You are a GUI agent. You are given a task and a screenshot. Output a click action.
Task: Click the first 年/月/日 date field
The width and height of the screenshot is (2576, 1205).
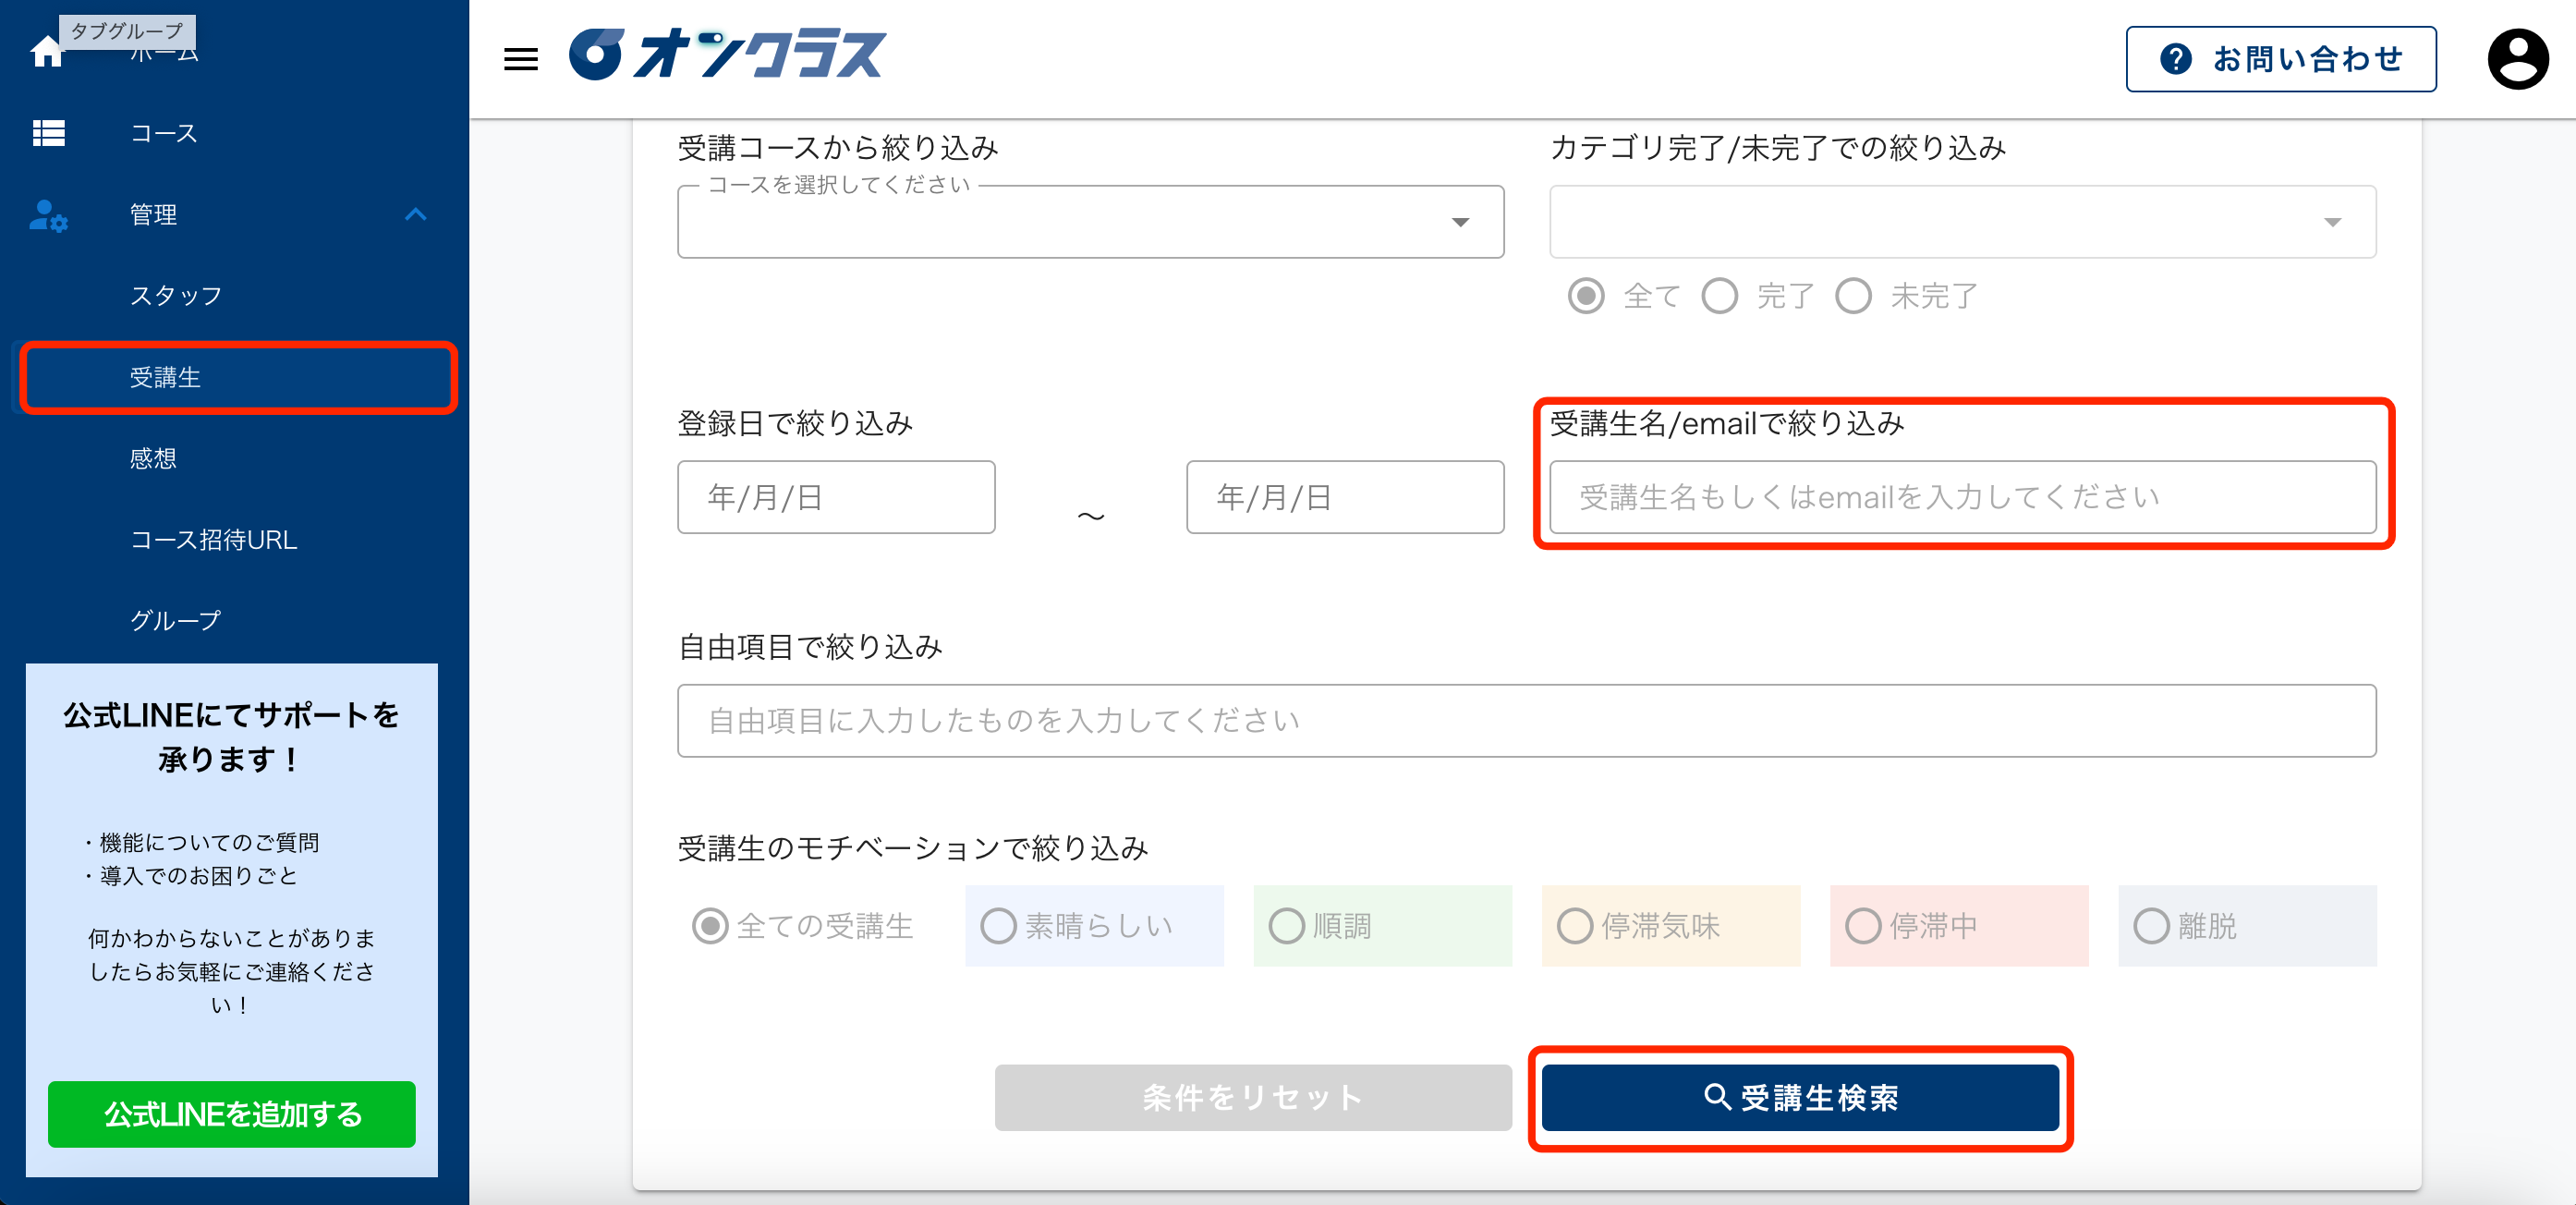836,497
